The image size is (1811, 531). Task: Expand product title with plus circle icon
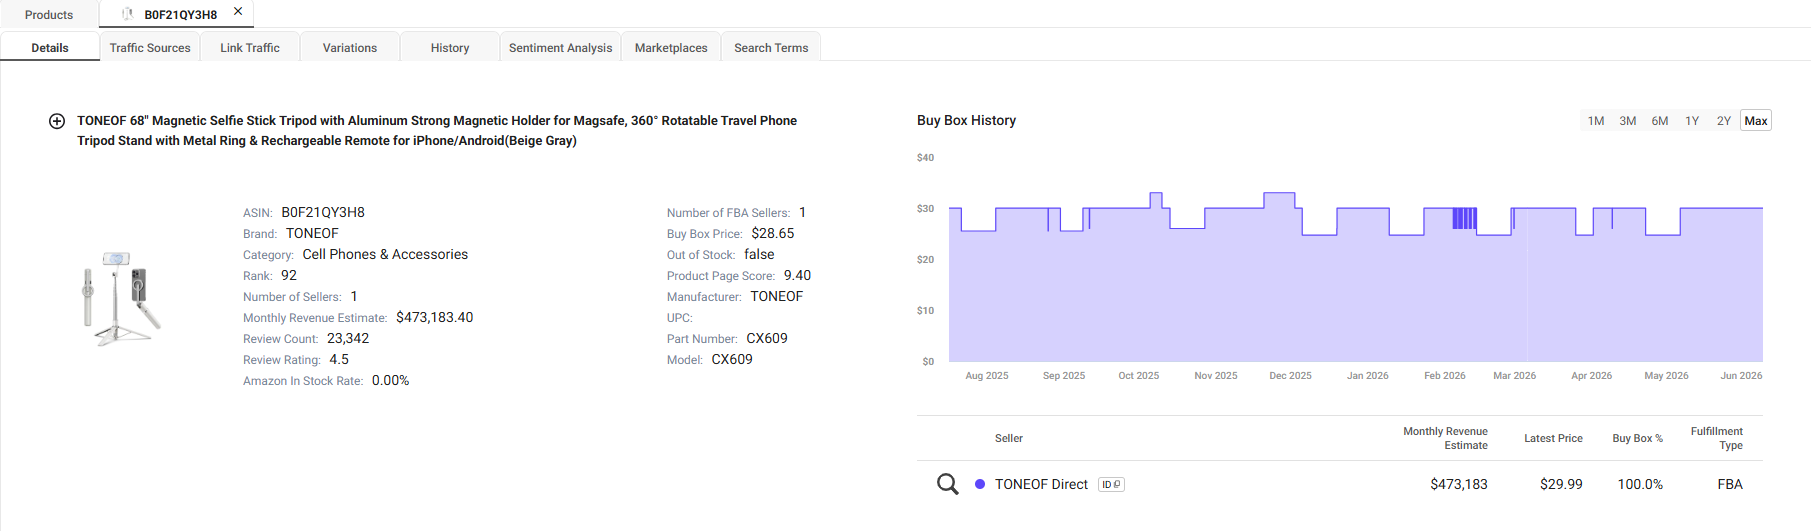(57, 121)
